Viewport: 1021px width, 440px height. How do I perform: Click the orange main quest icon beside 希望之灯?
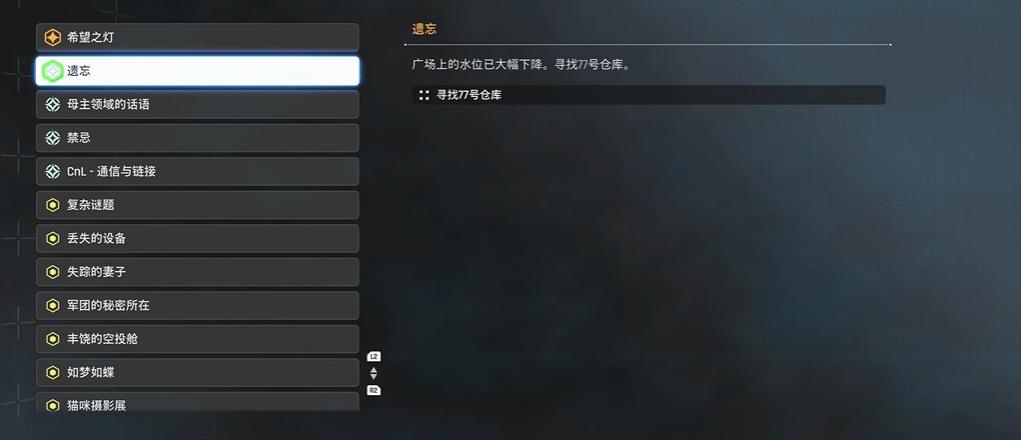point(53,38)
